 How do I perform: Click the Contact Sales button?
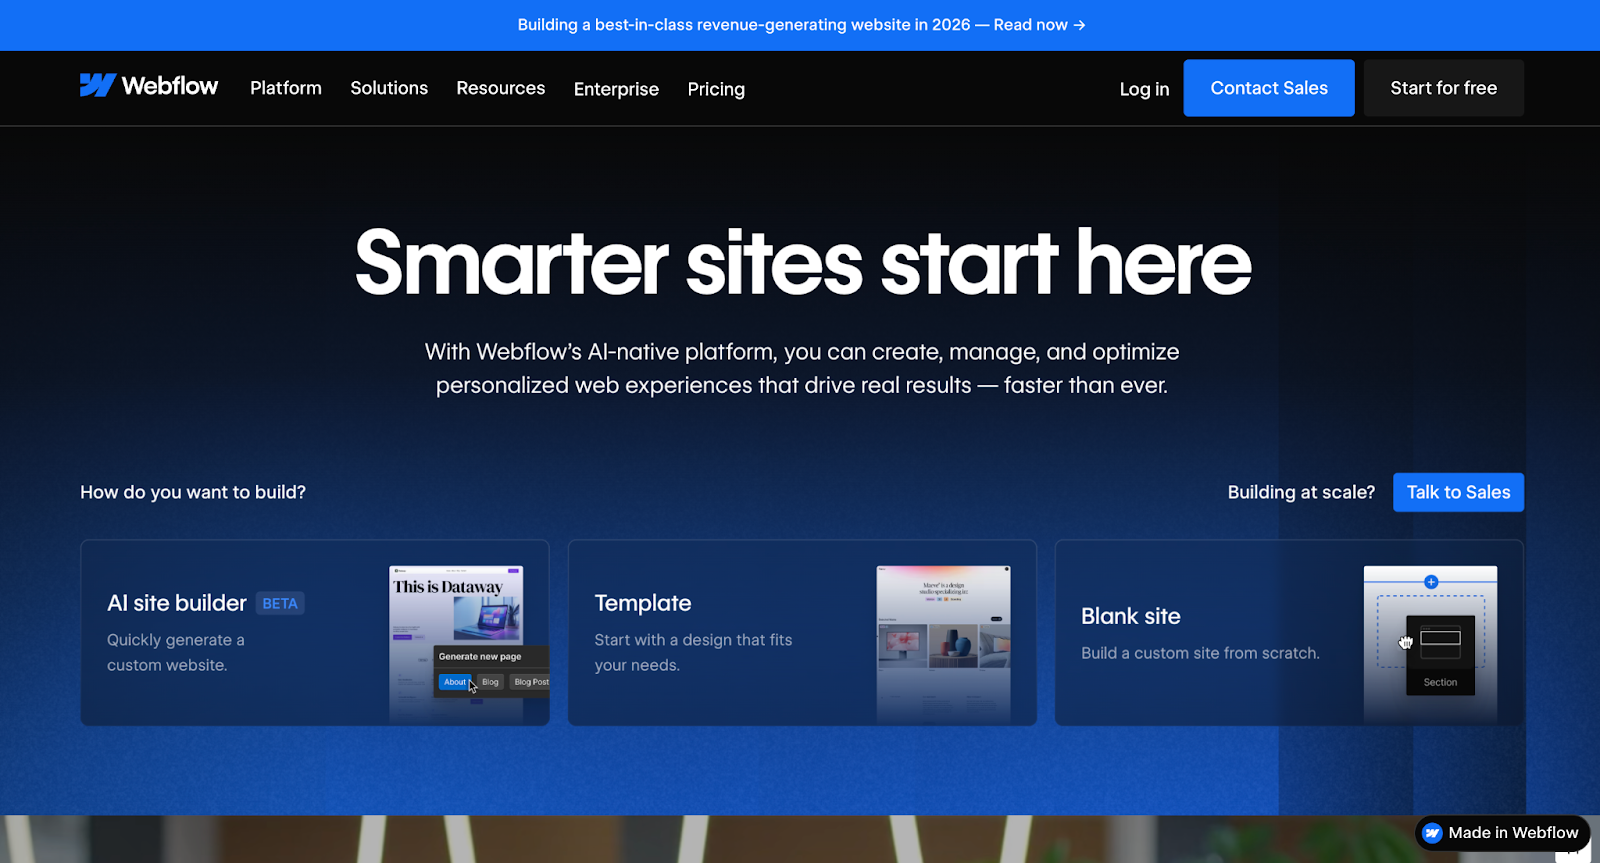(x=1269, y=88)
